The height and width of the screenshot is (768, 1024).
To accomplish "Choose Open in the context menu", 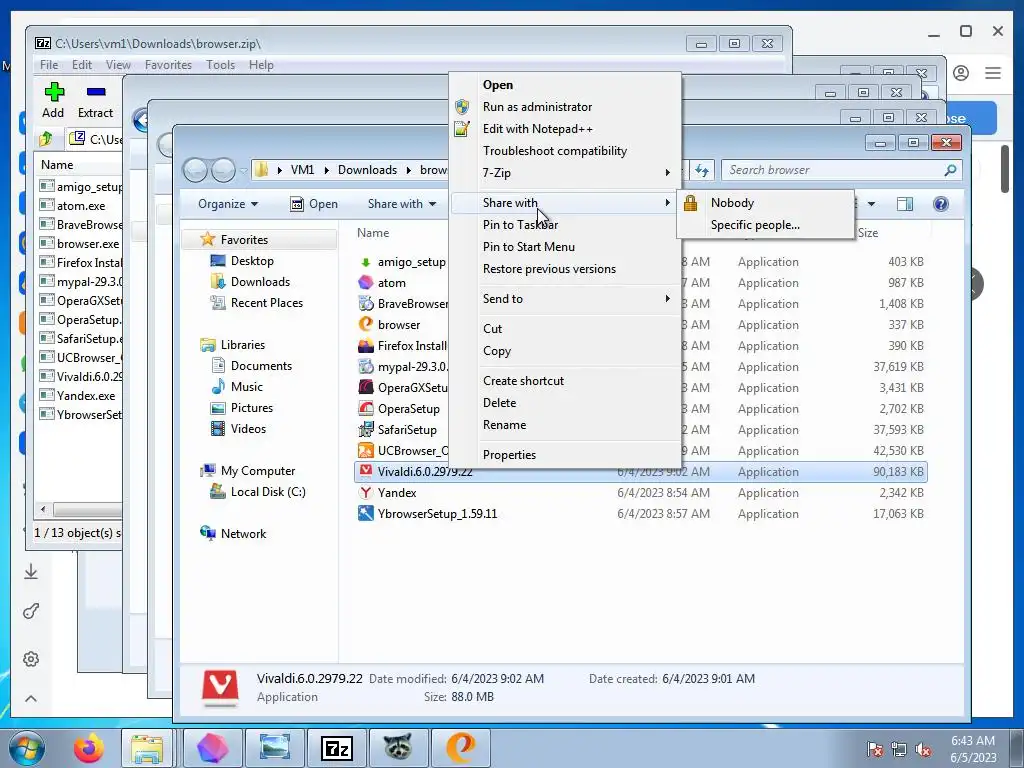I will 498,85.
